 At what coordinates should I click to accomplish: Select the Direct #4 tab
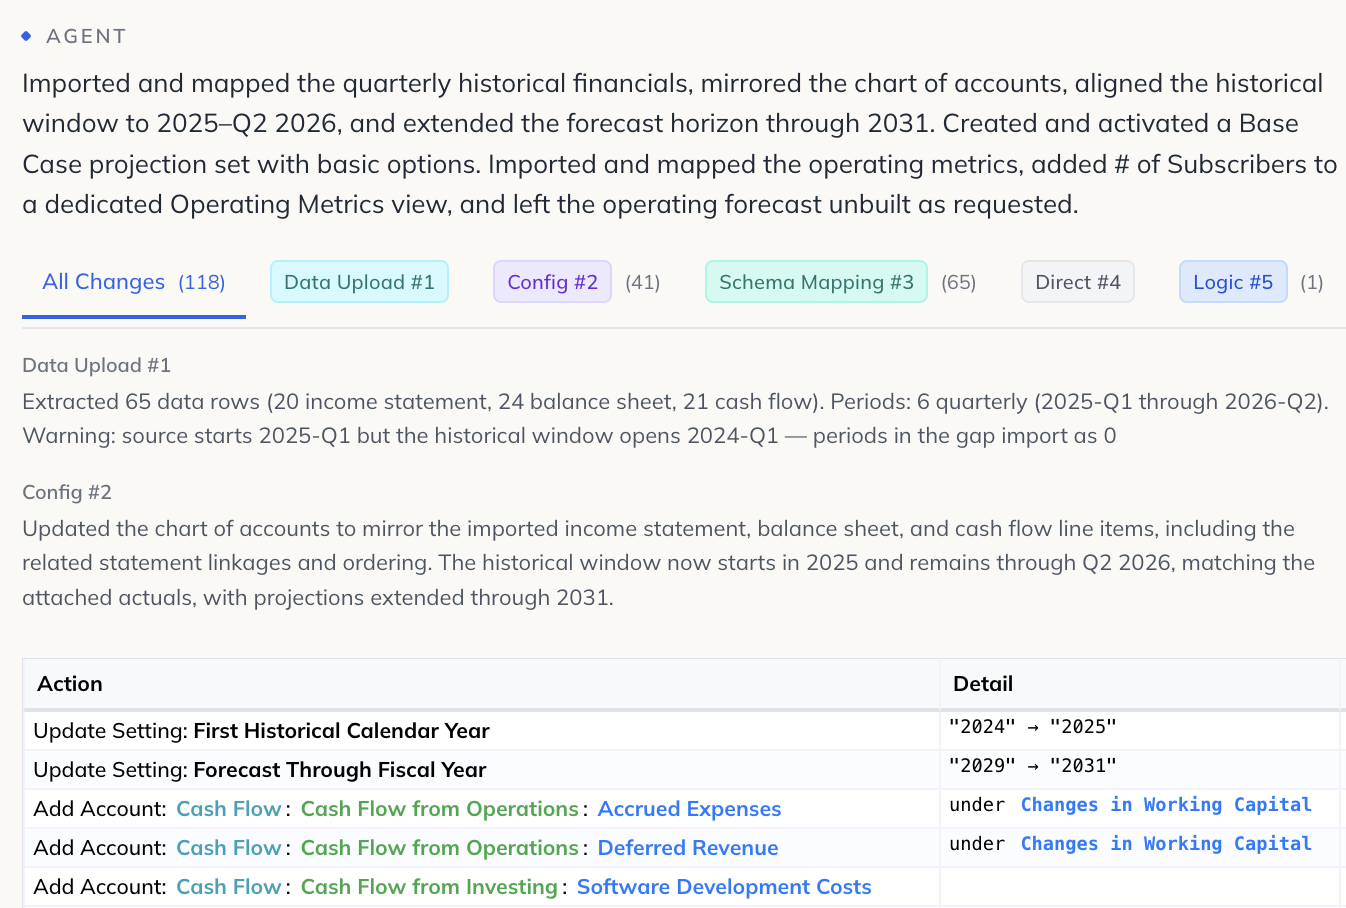point(1078,282)
